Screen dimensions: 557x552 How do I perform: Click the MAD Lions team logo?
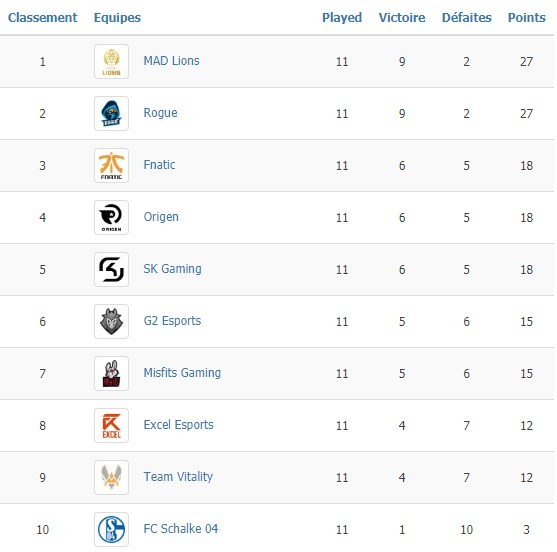(111, 61)
